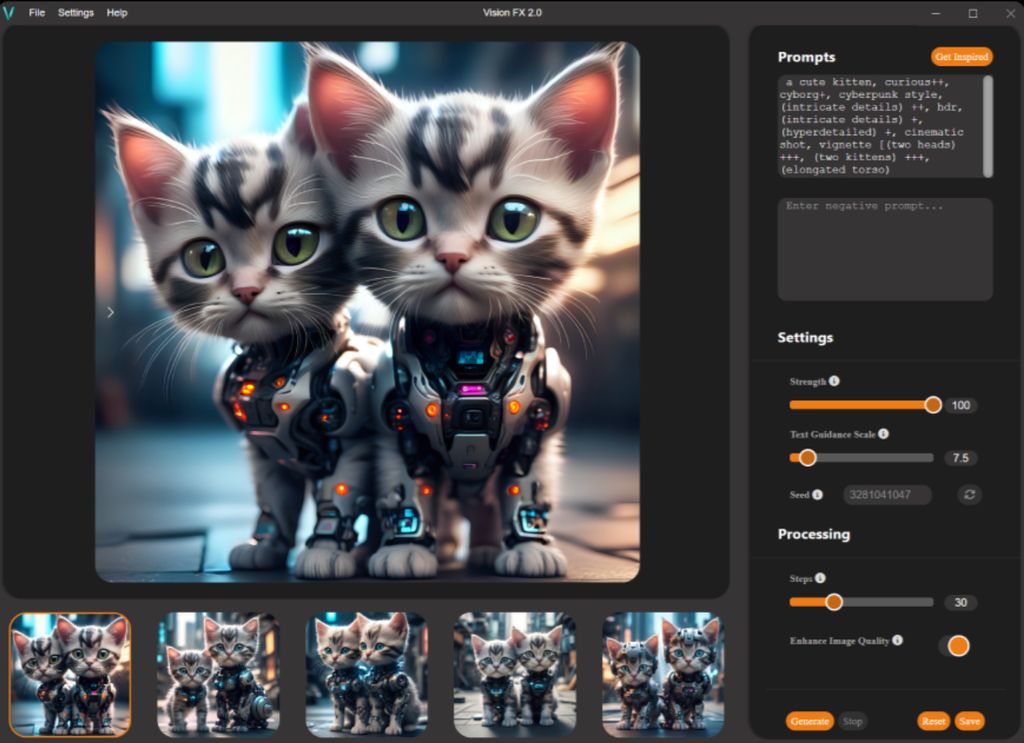Save the current image settings

pos(969,720)
